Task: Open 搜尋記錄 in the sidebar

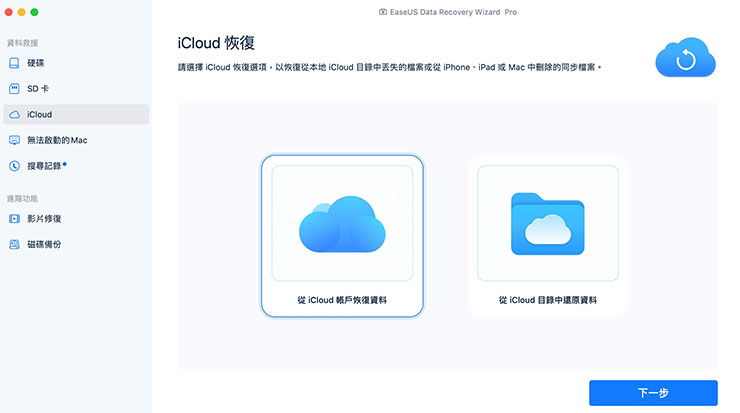Action: 76,166
